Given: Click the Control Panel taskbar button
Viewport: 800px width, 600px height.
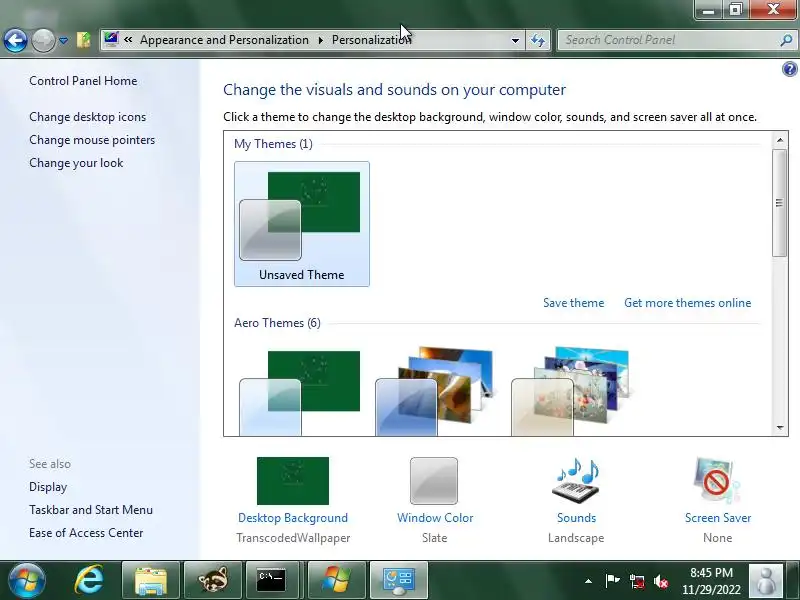Looking at the screenshot, I should tap(399, 580).
